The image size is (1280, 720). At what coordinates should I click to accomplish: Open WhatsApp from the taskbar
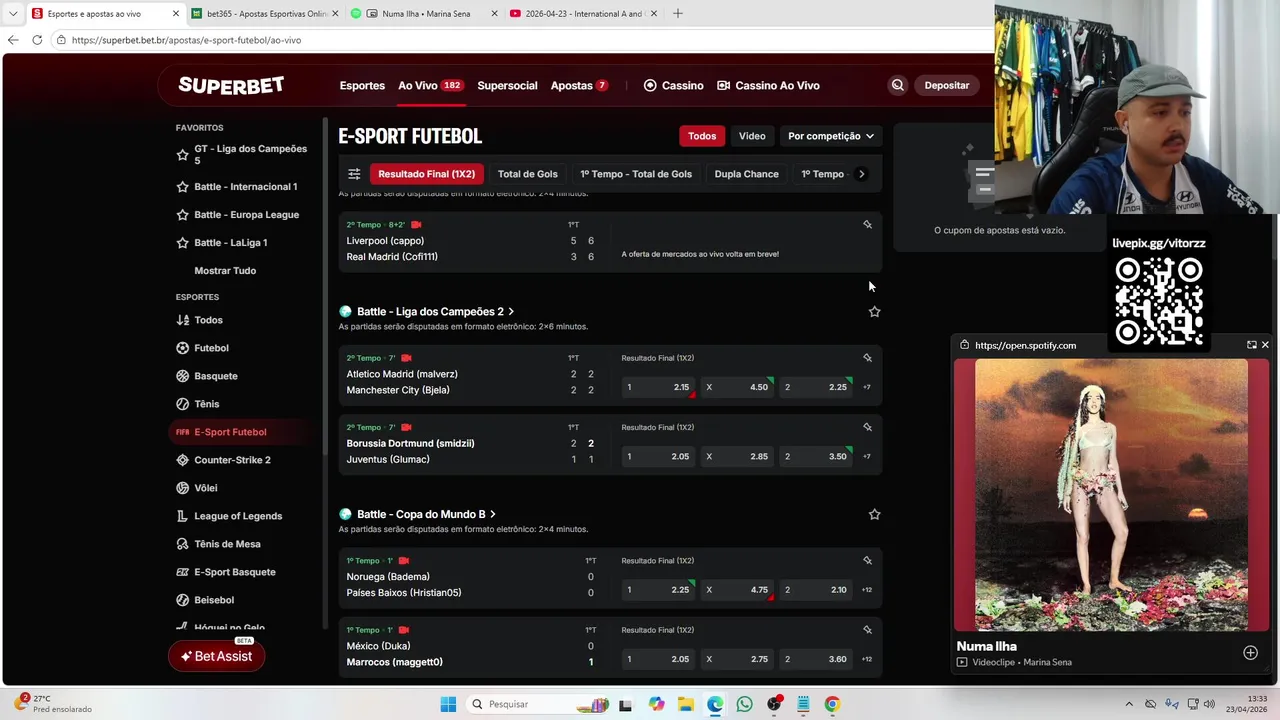point(744,704)
